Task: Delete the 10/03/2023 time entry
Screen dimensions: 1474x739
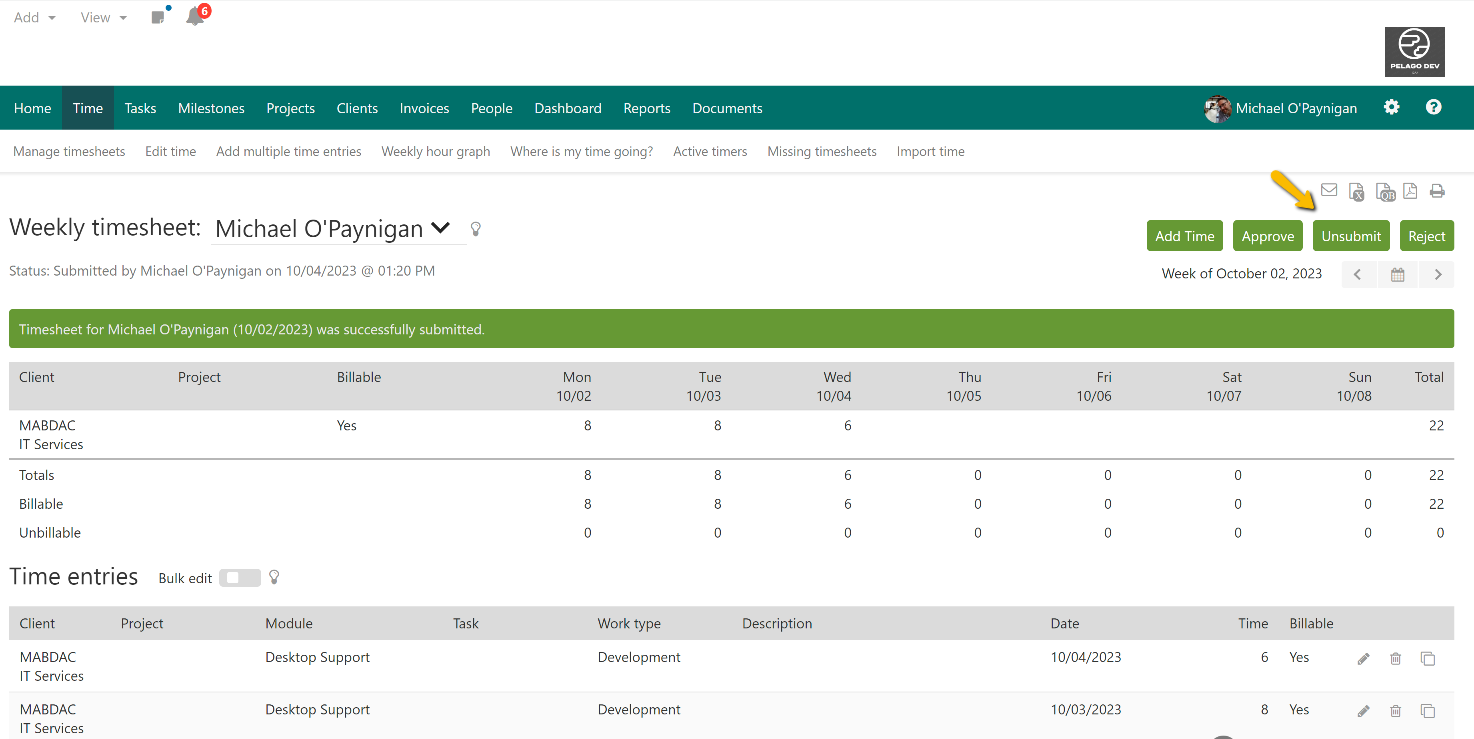Action: tap(1395, 711)
